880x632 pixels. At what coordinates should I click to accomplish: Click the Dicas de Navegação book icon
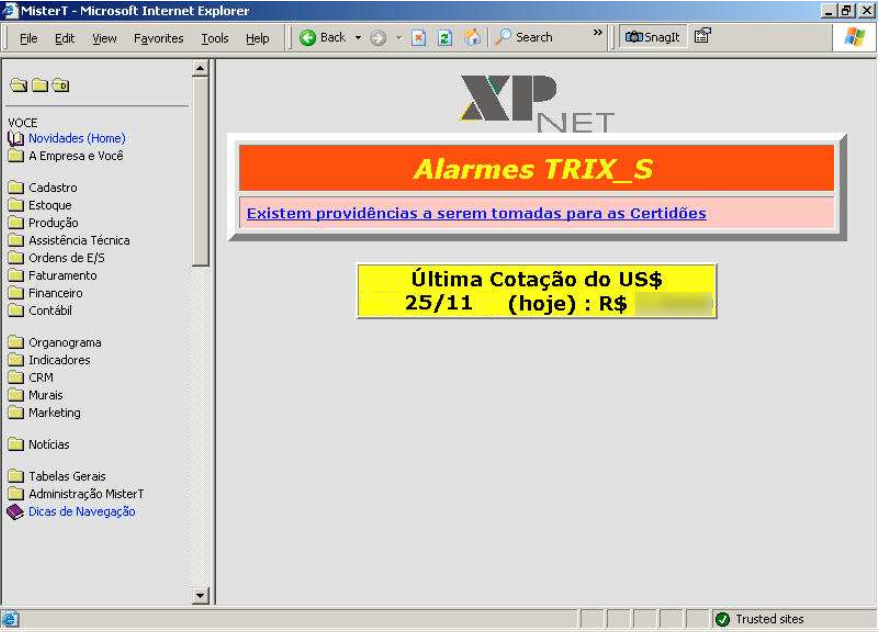click(x=14, y=511)
